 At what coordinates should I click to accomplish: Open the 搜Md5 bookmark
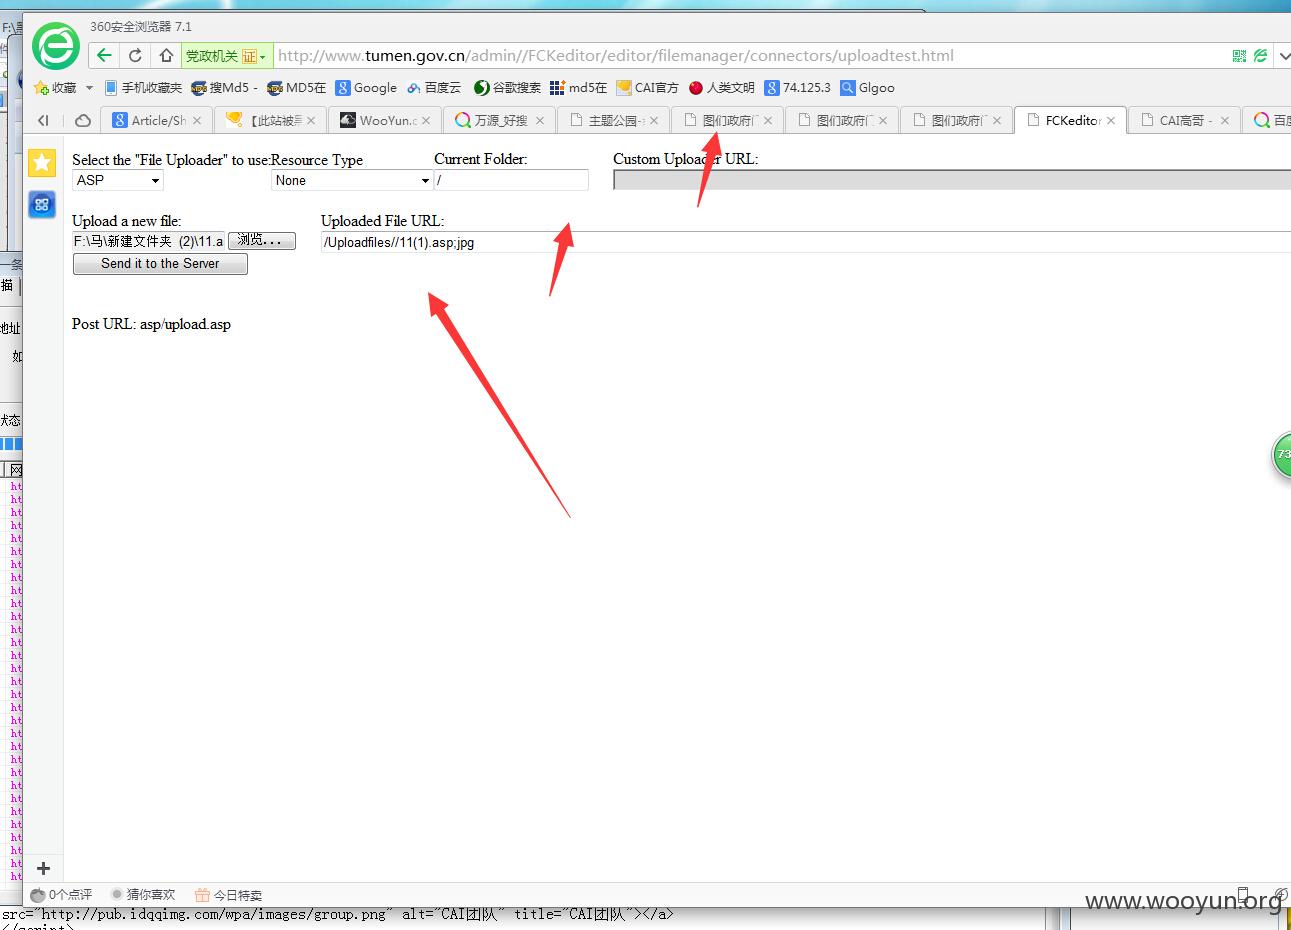click(x=223, y=88)
